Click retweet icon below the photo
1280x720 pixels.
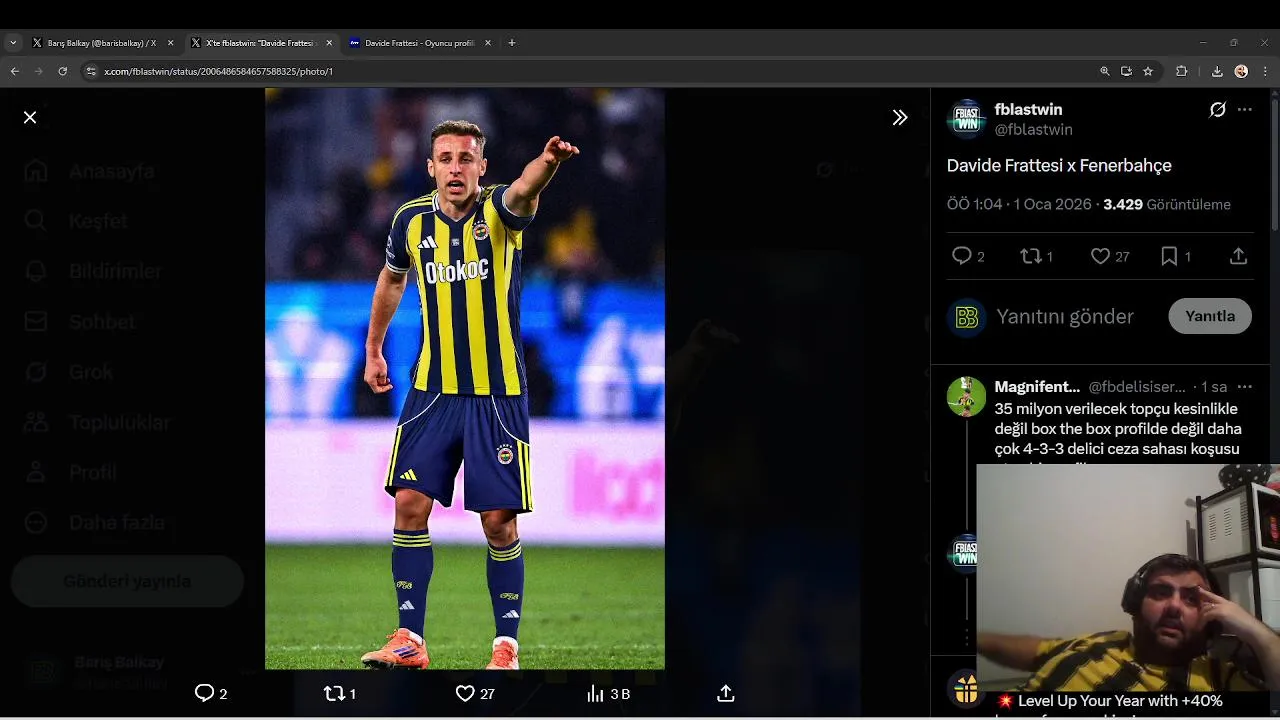click(x=334, y=693)
